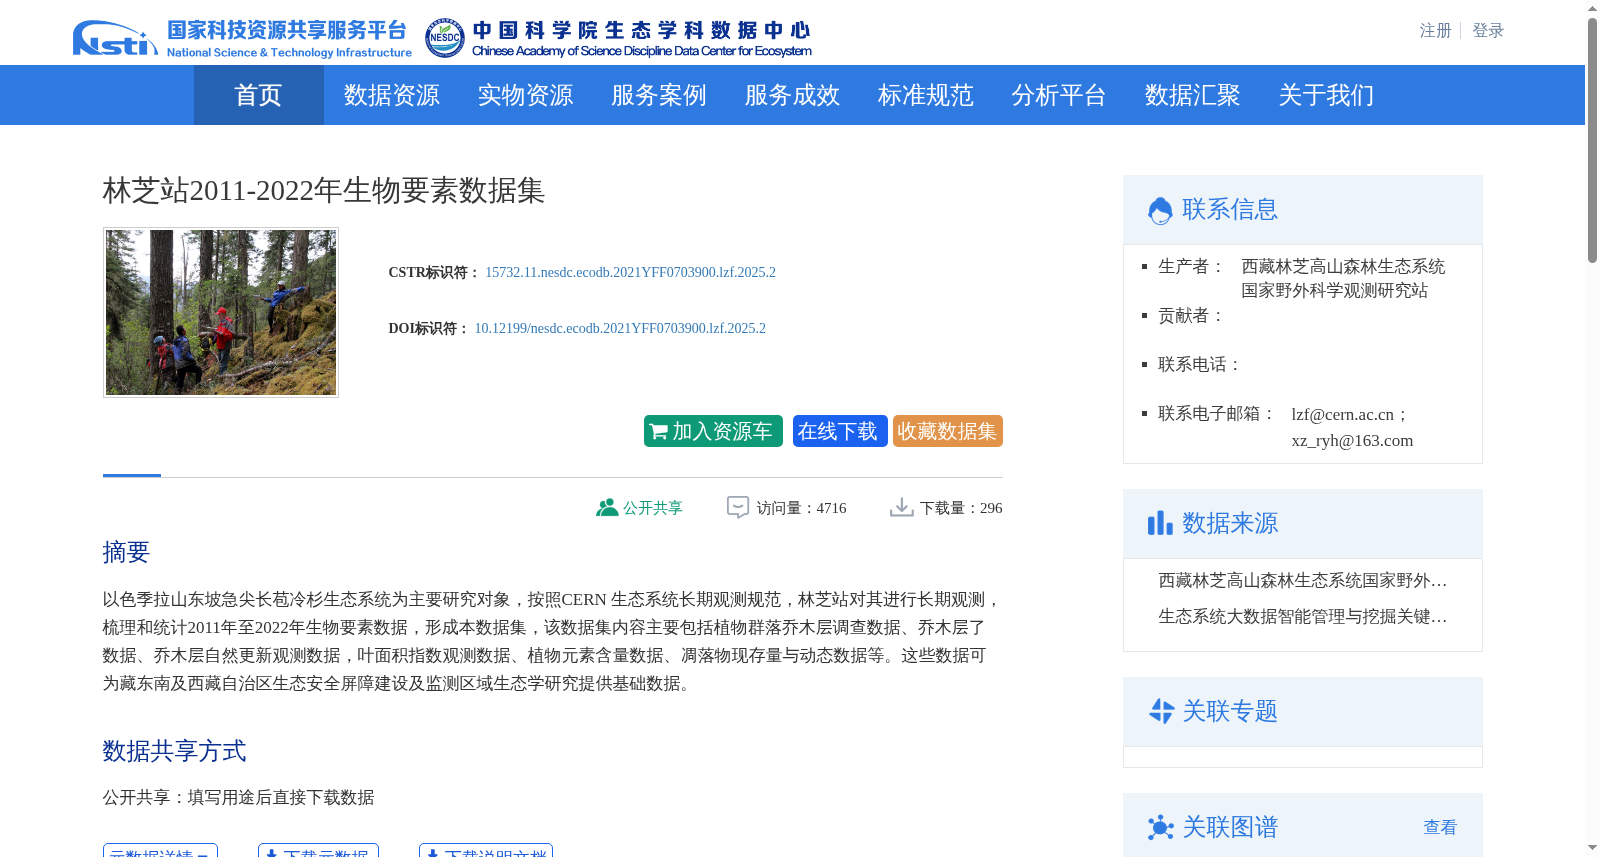Open the 关于我们 menu item
The image size is (1600, 857).
coord(1326,95)
